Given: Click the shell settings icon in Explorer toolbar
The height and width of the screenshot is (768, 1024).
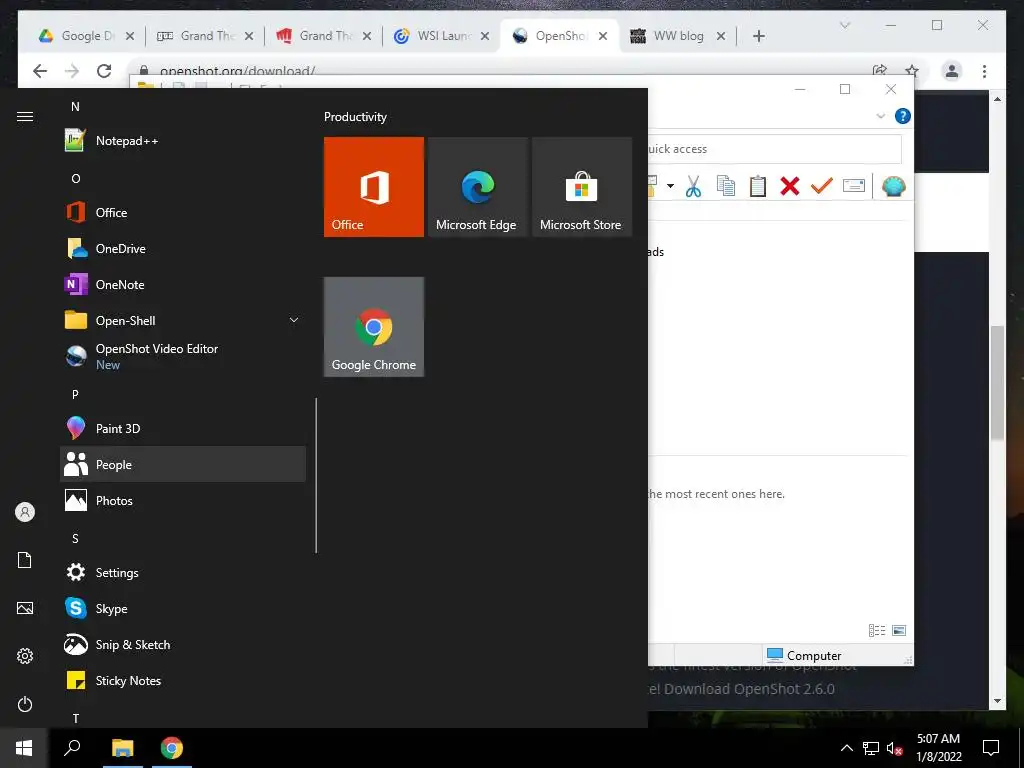Looking at the screenshot, I should (x=893, y=186).
